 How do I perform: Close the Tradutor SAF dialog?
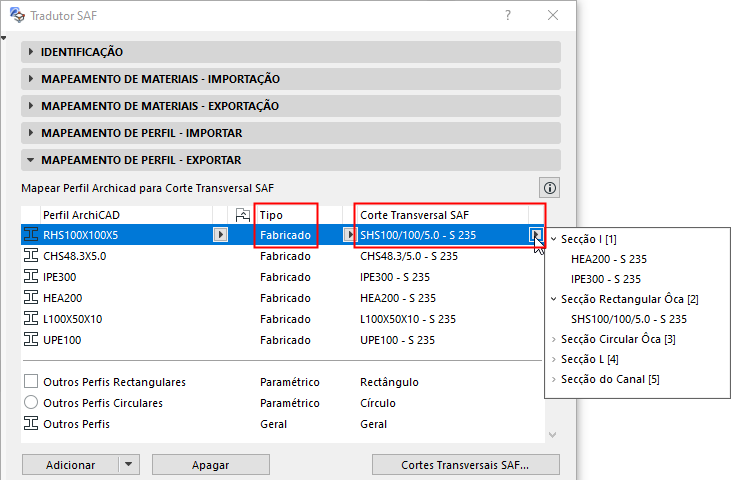[553, 15]
